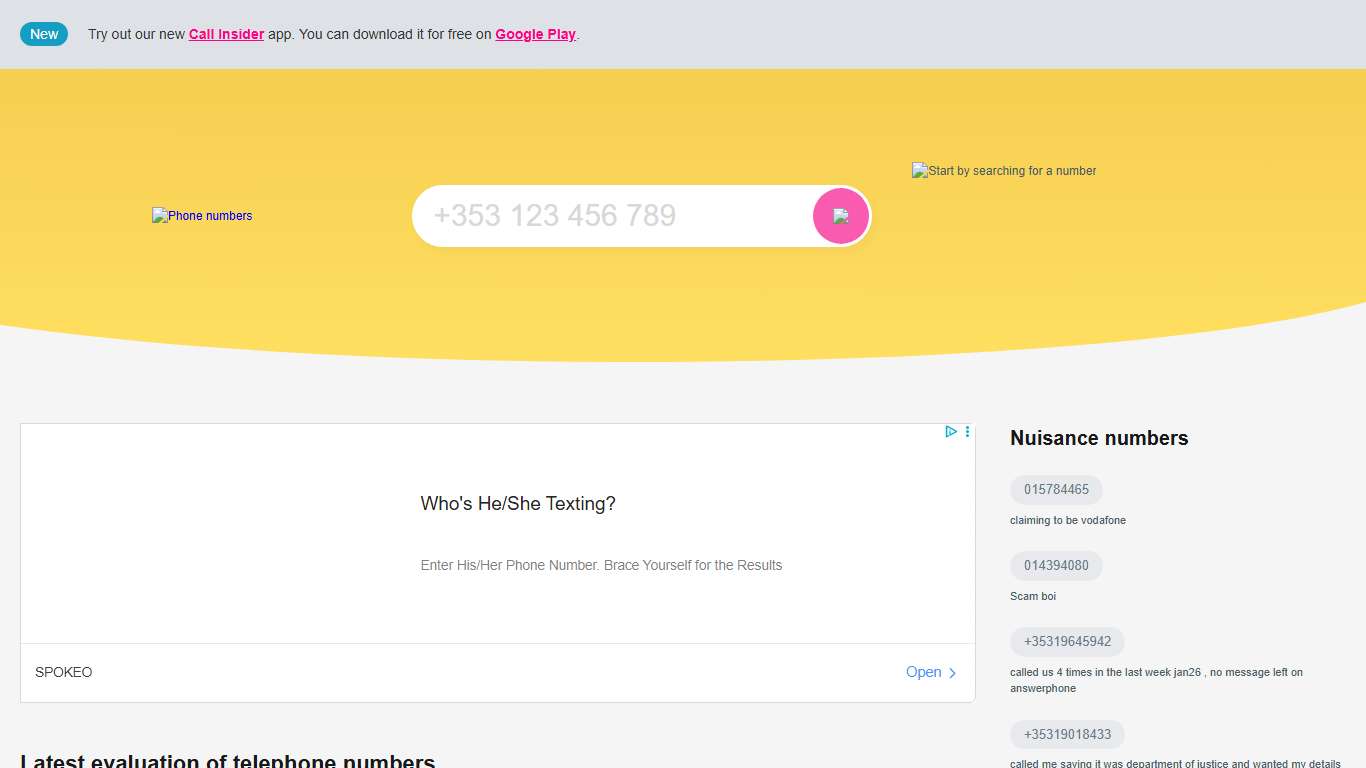The height and width of the screenshot is (768, 1366).
Task: Click the pink search submit icon
Action: [840, 215]
